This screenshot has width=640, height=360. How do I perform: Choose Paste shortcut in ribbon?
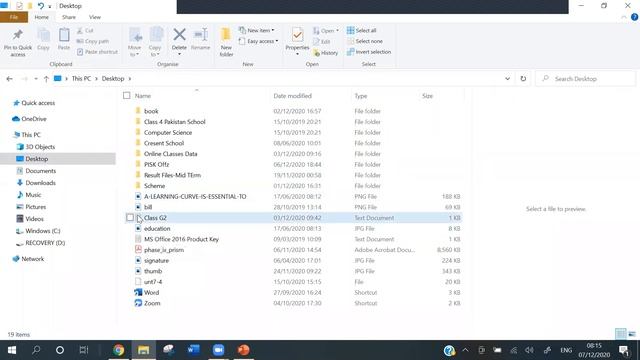(x=97, y=52)
